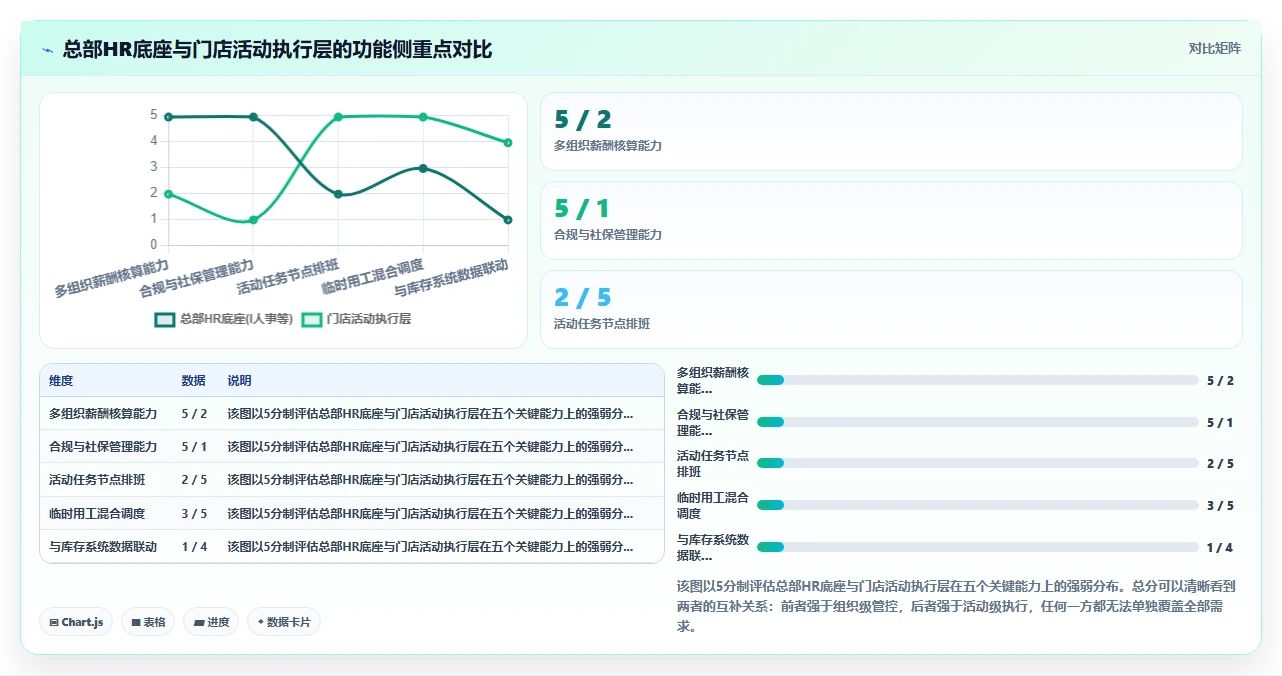Click the 说明 column header
The width and height of the screenshot is (1282, 676).
239,381
